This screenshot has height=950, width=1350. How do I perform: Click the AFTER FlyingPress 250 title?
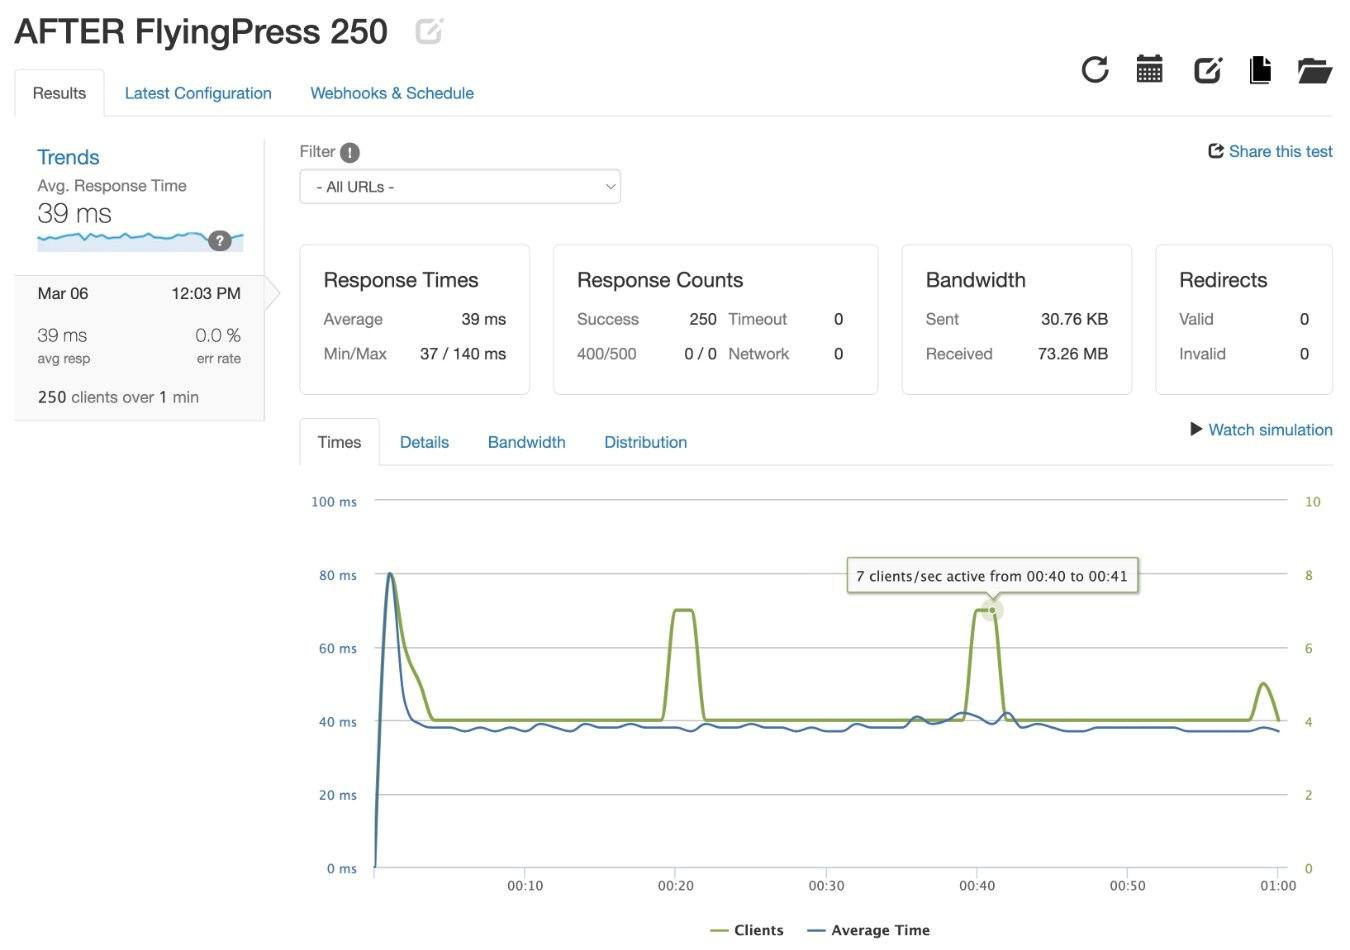click(x=201, y=32)
